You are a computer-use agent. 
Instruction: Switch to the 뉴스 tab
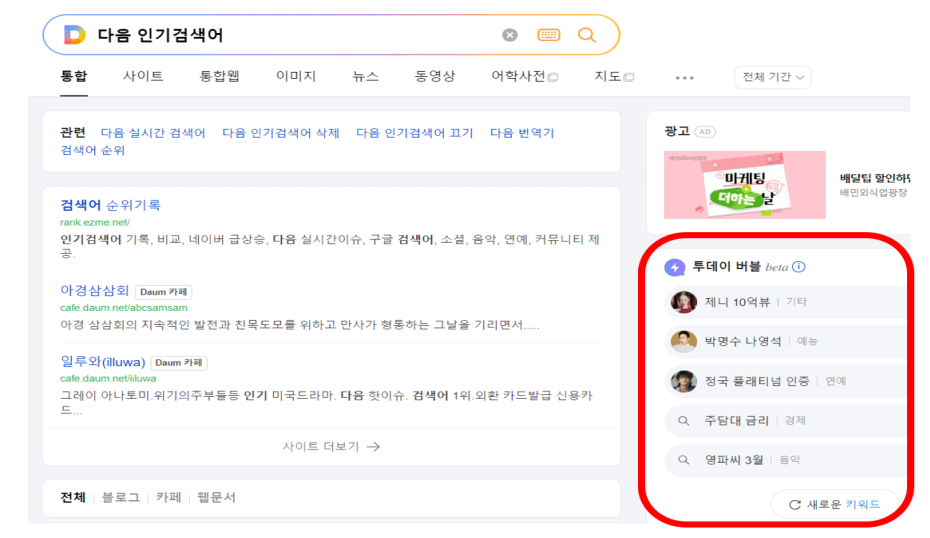pyautogui.click(x=365, y=77)
